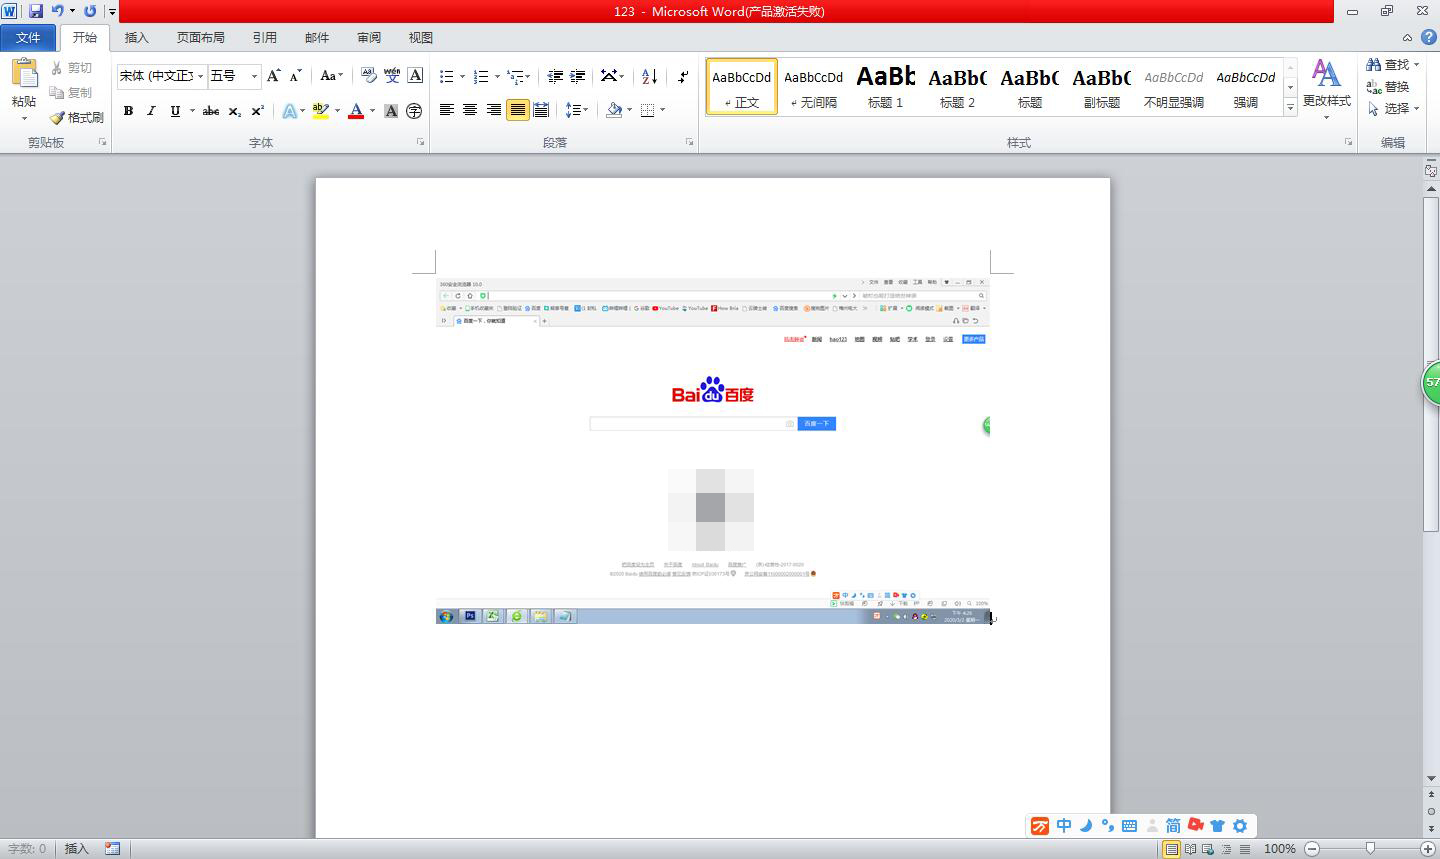Click the Paste clipboard icon
1440x859 pixels.
(24, 73)
